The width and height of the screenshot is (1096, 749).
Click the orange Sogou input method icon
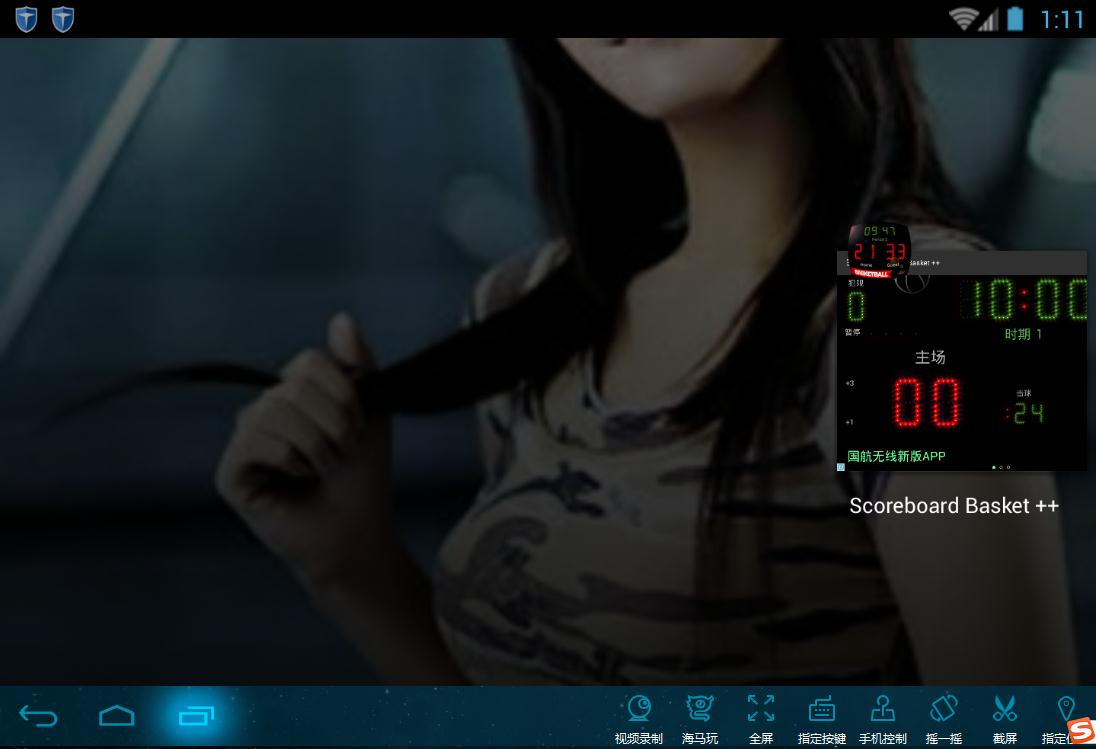1079,731
